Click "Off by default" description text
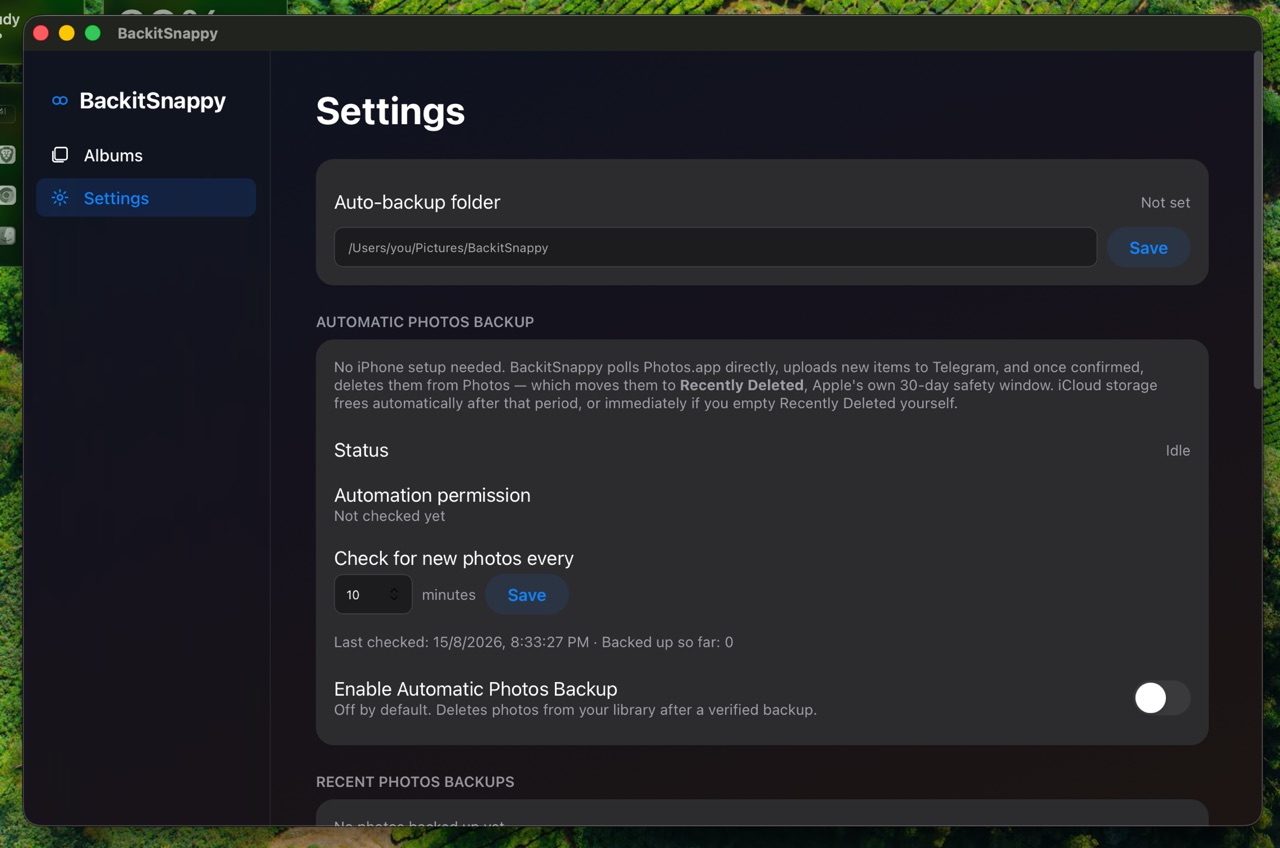1280x848 pixels. (575, 710)
